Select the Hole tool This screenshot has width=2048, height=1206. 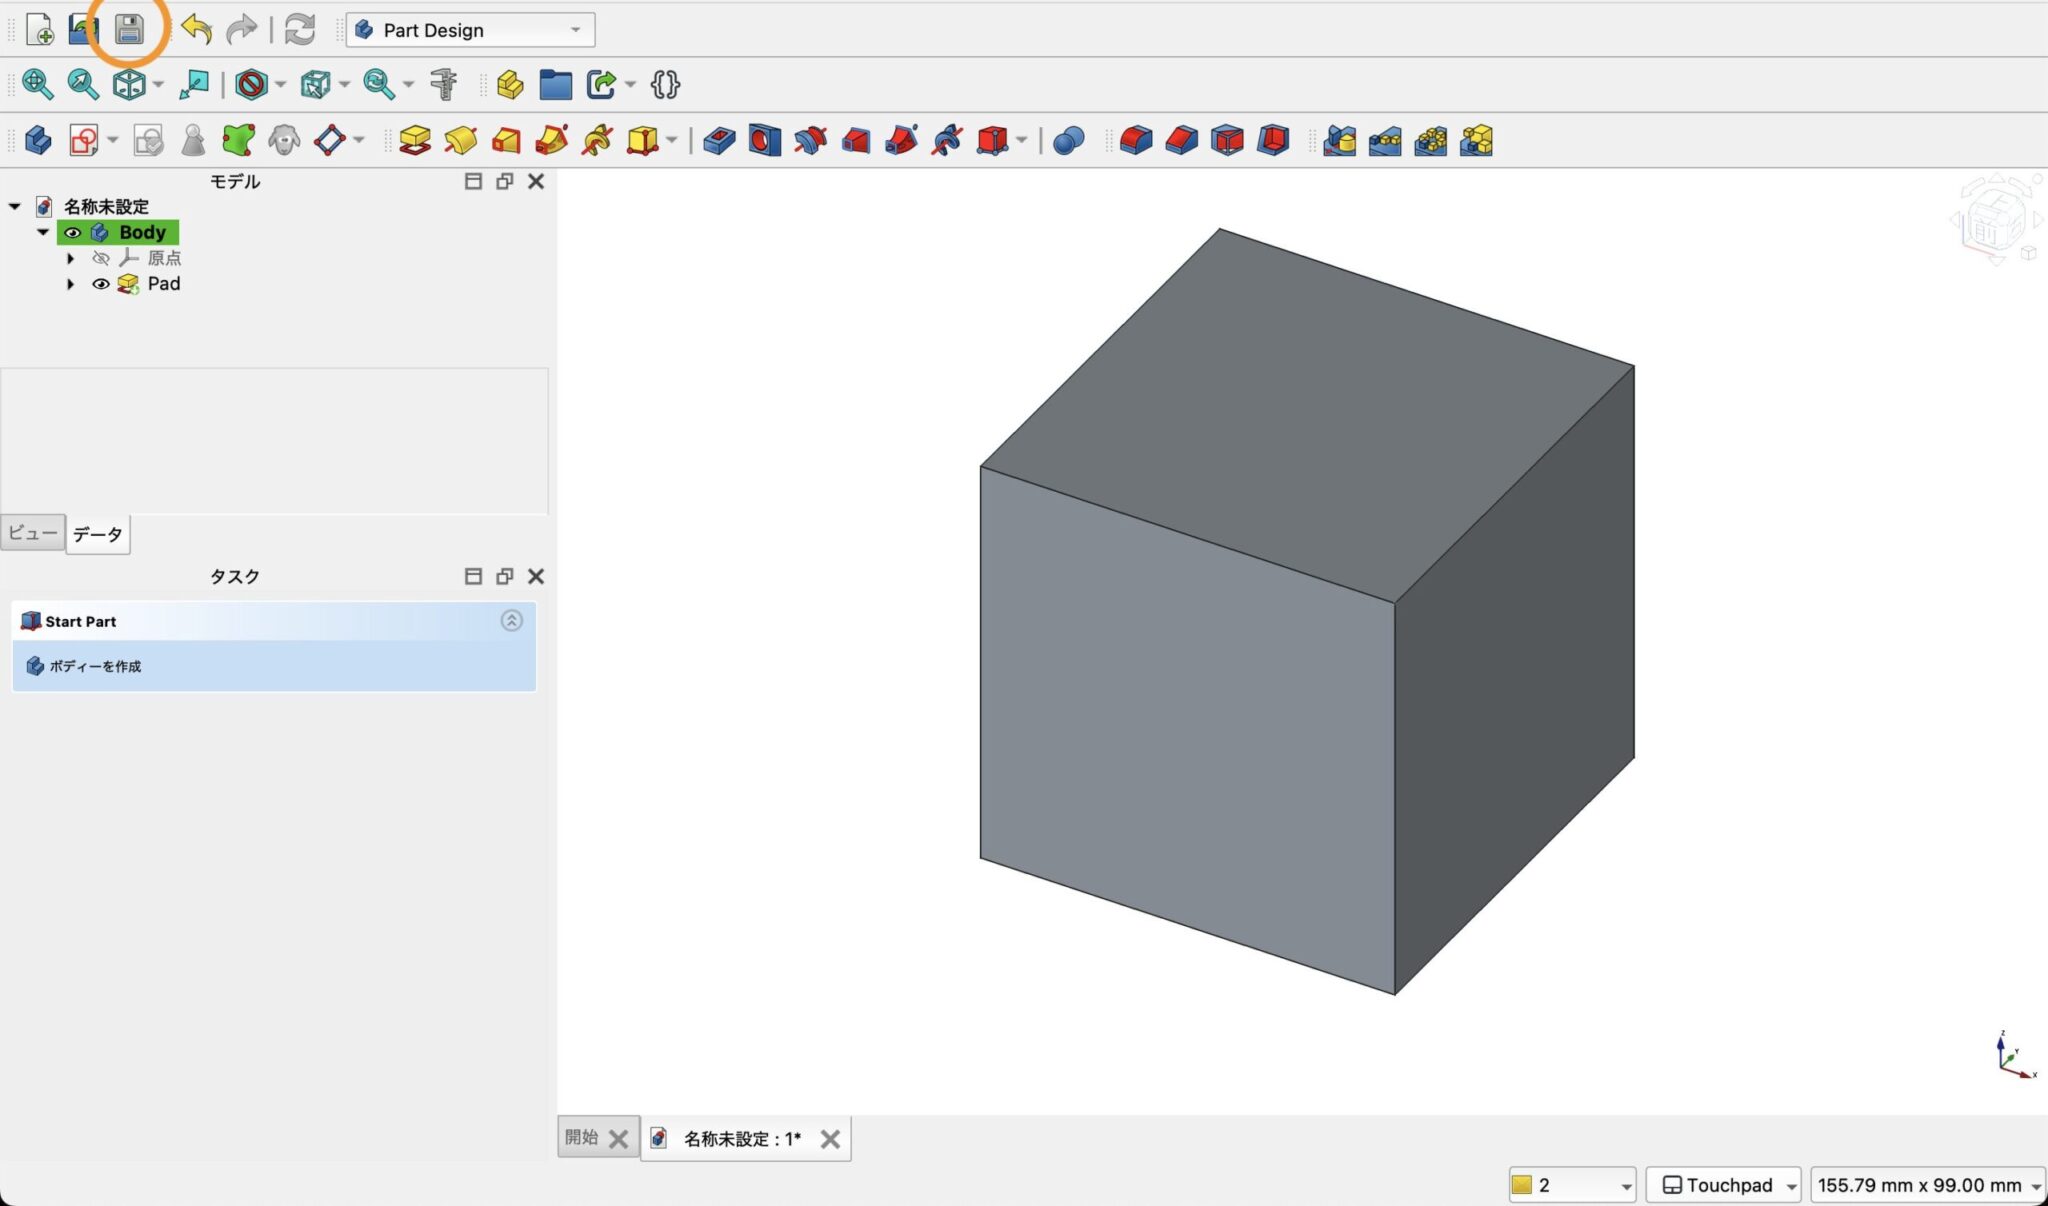coord(764,140)
